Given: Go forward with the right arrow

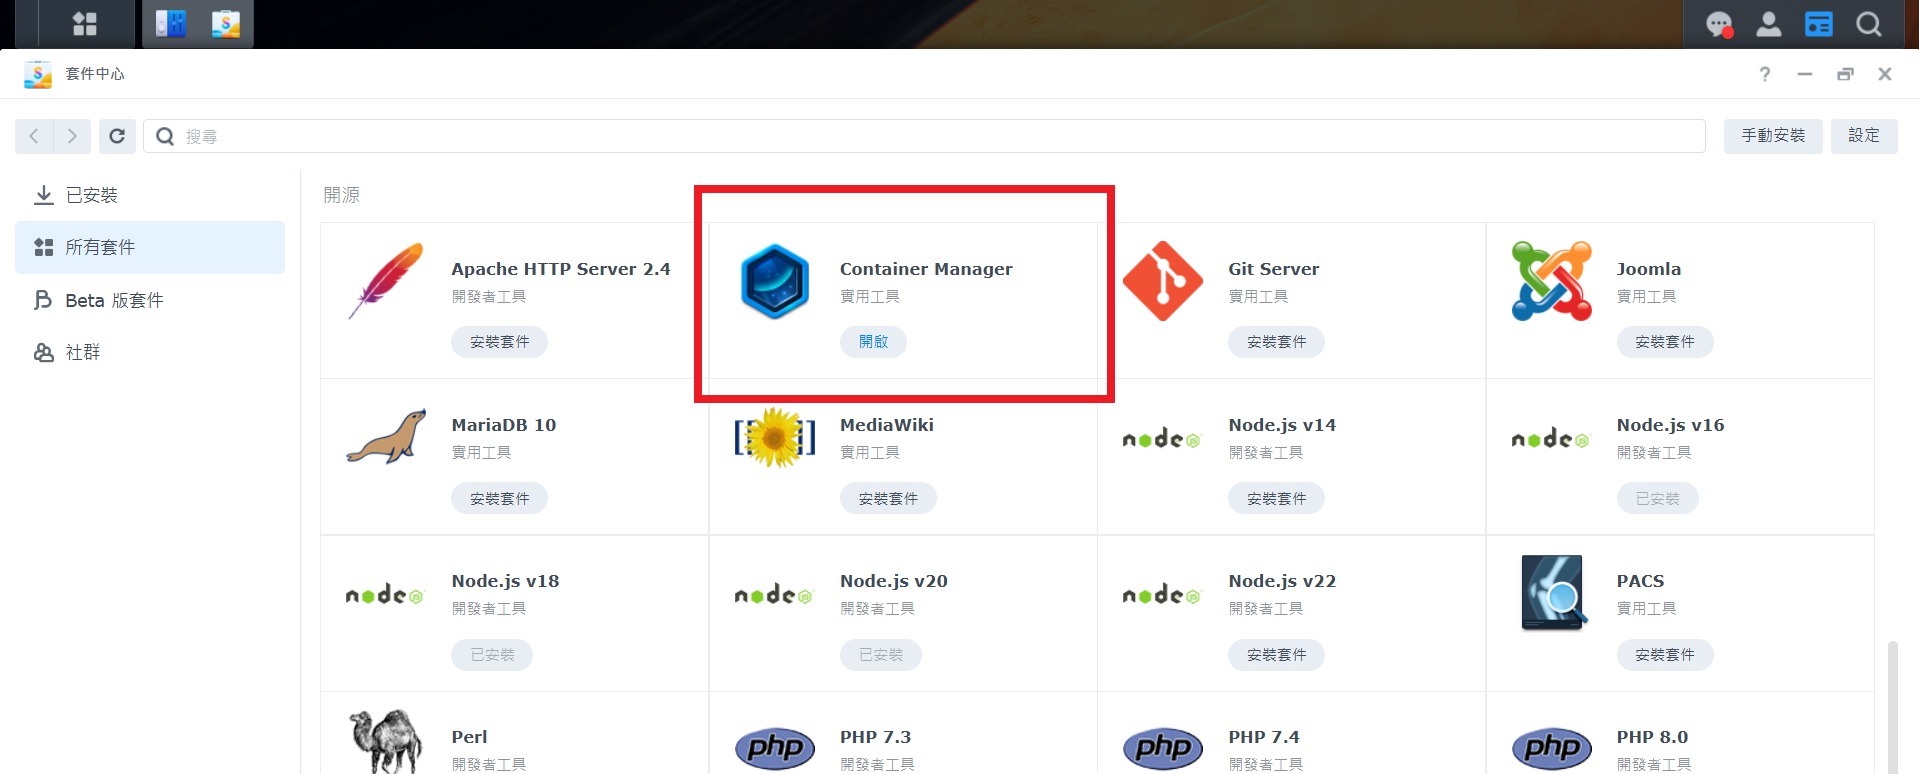Looking at the screenshot, I should click(x=72, y=136).
